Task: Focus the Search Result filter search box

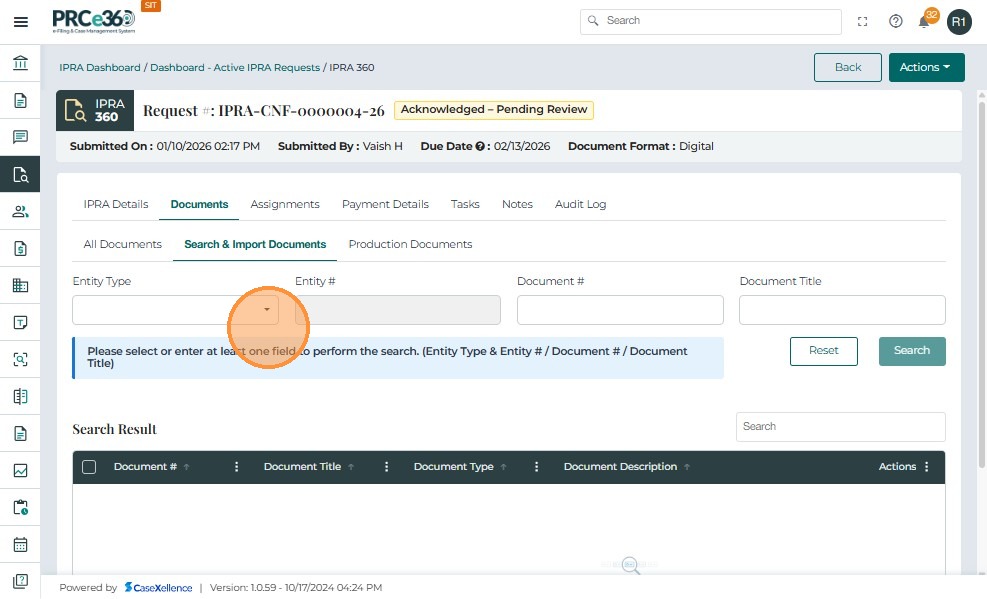Action: (840, 427)
